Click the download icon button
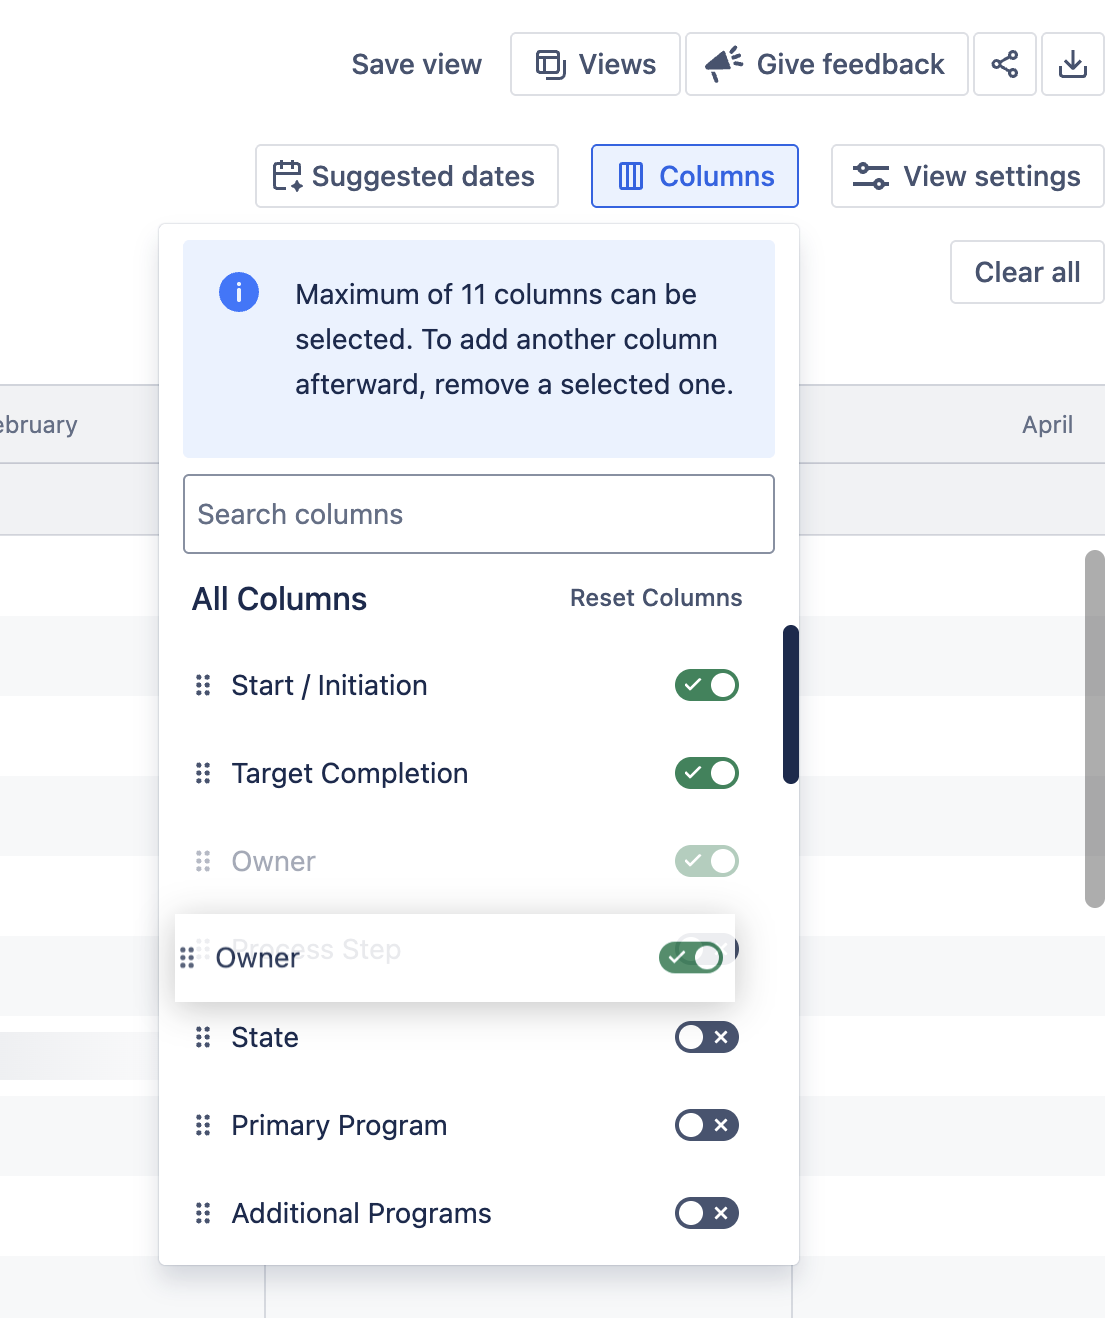Image resolution: width=1119 pixels, height=1318 pixels. click(x=1072, y=64)
